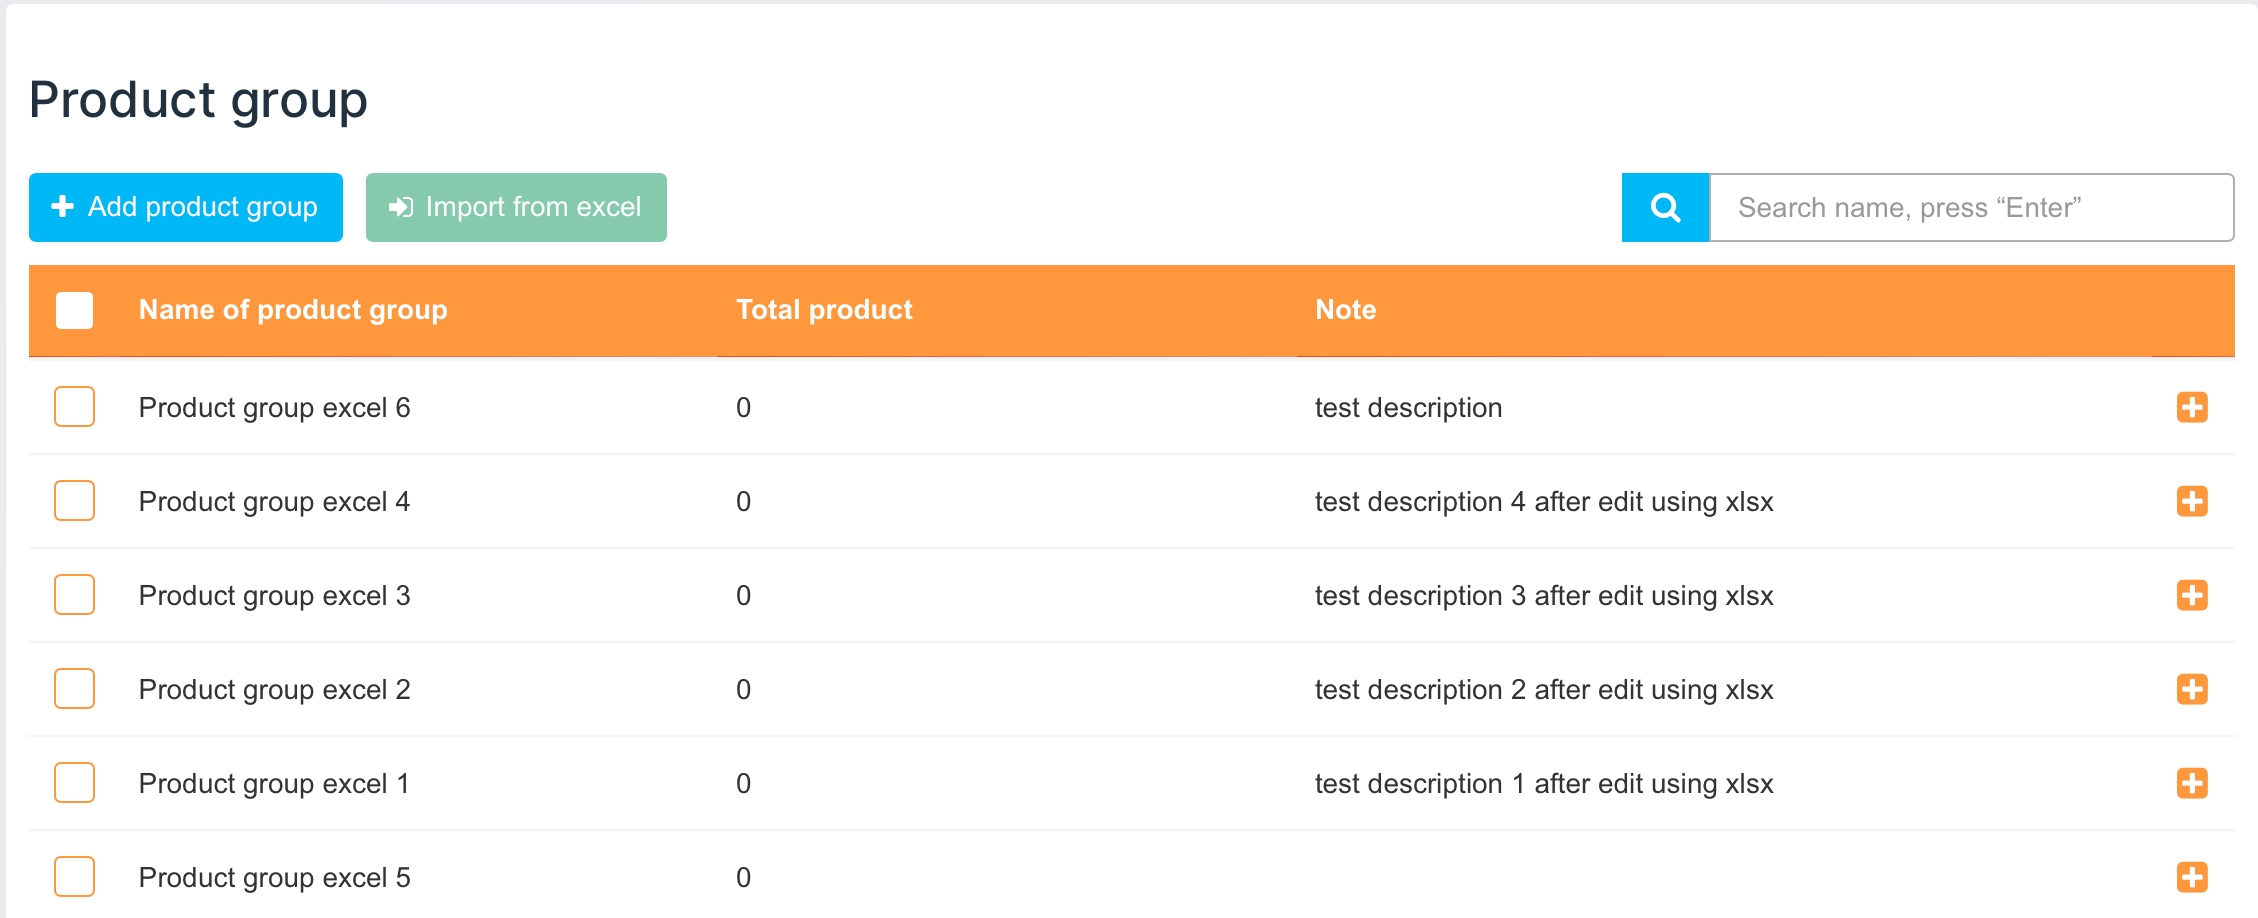This screenshot has width=2258, height=918.
Task: Focus the Search name input field
Action: [x=1970, y=208]
